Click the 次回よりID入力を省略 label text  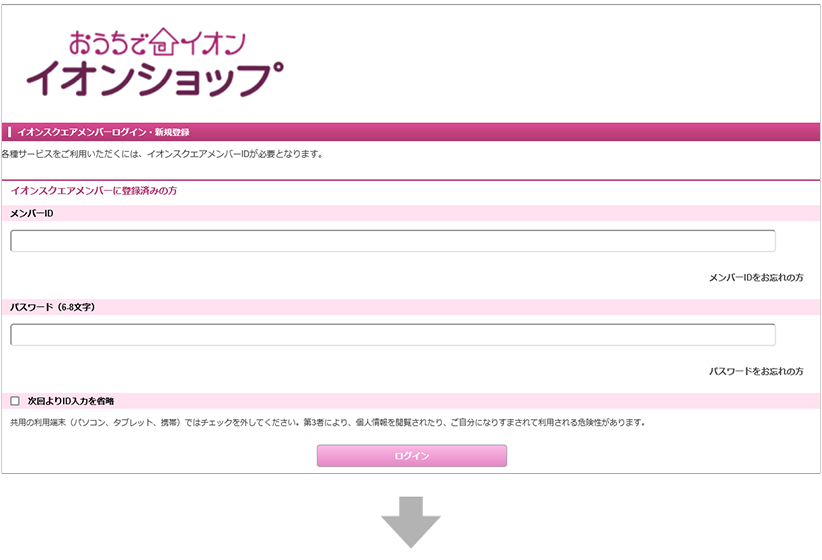coord(71,401)
